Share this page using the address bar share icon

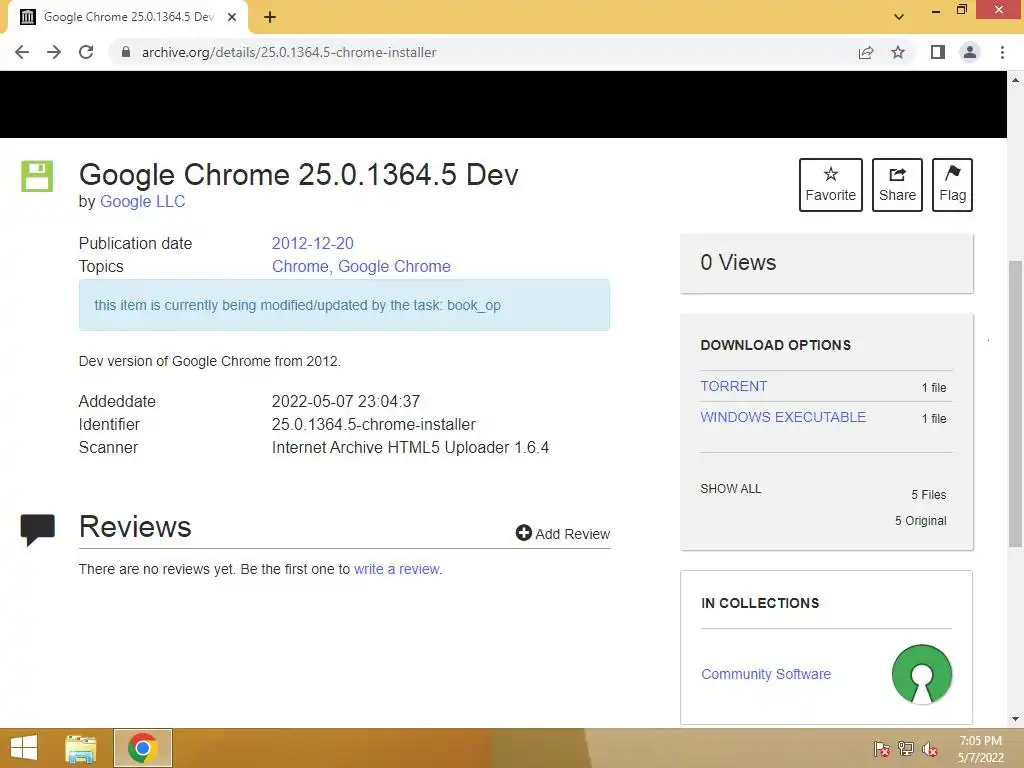point(866,52)
